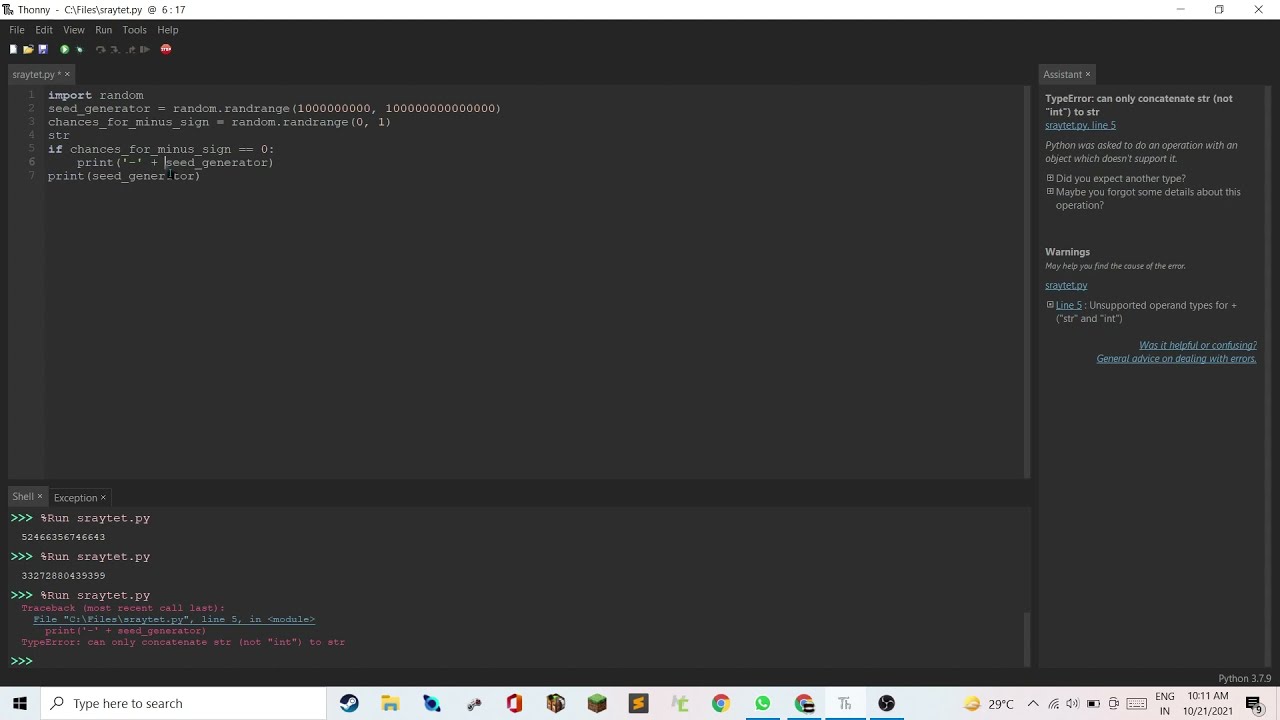The image size is (1280, 720).
Task: Click the Python 3.7.9 status bar label
Action: click(x=1244, y=678)
